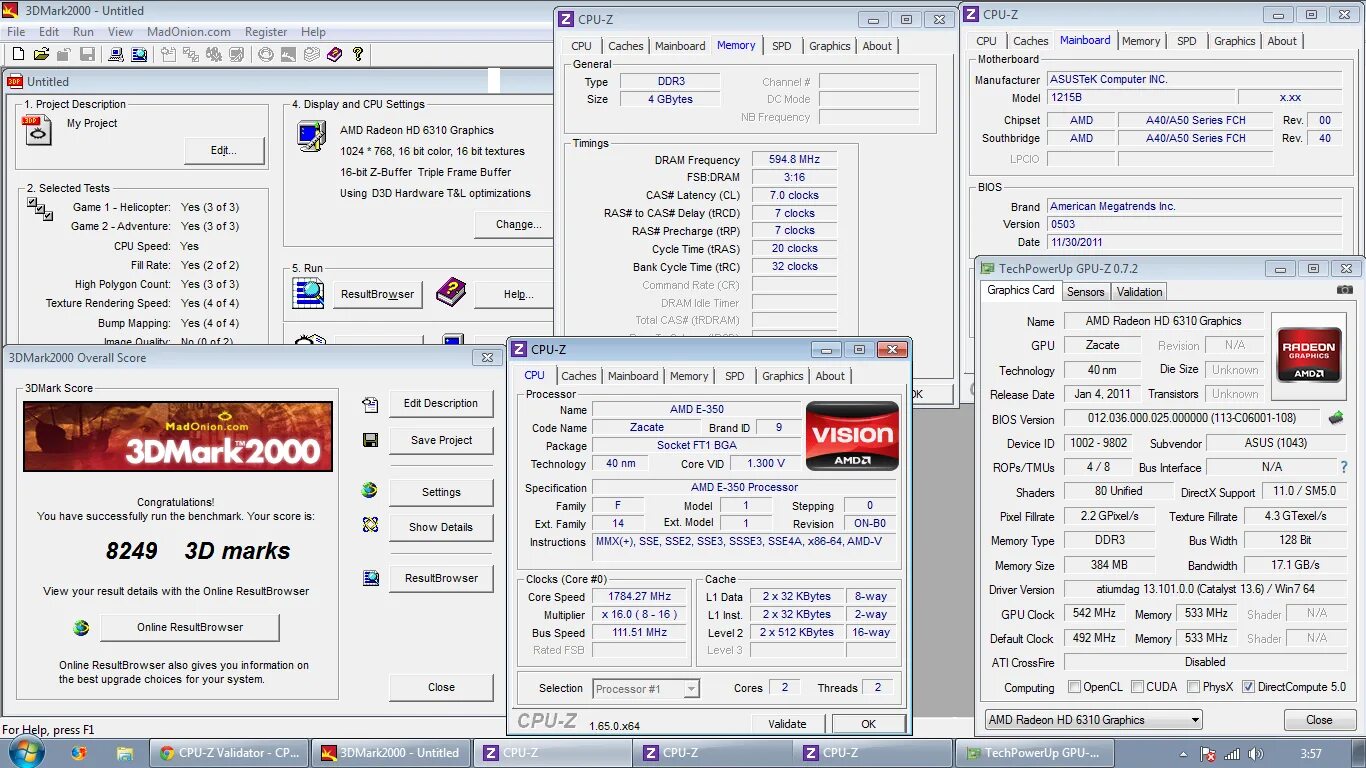Image resolution: width=1366 pixels, height=768 pixels.
Task: Toggle the DirectCompute 5.0 checkbox
Action: [x=1248, y=687]
